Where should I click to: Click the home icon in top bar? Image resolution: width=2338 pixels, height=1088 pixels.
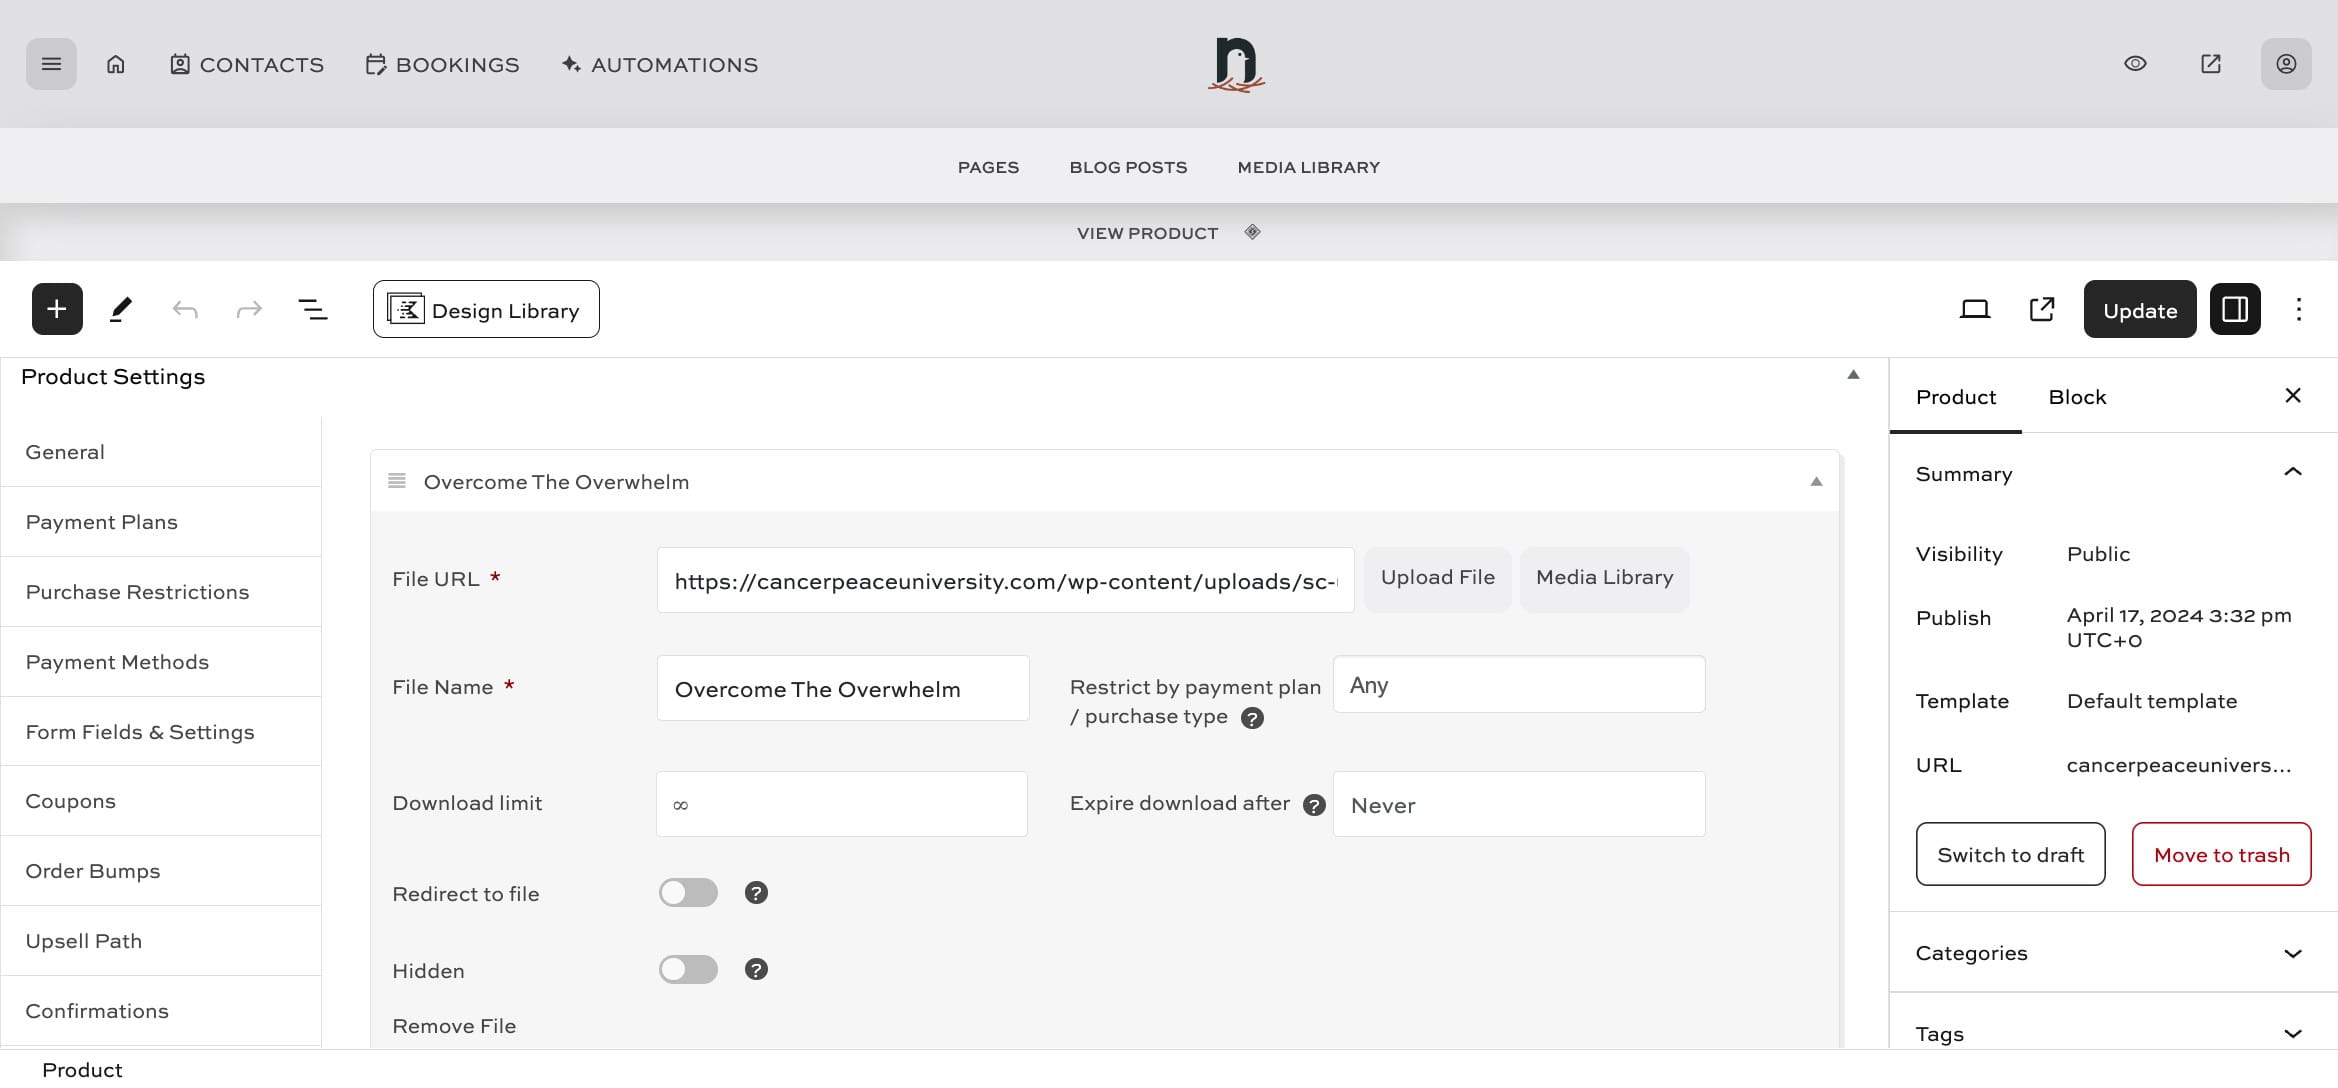point(116,64)
